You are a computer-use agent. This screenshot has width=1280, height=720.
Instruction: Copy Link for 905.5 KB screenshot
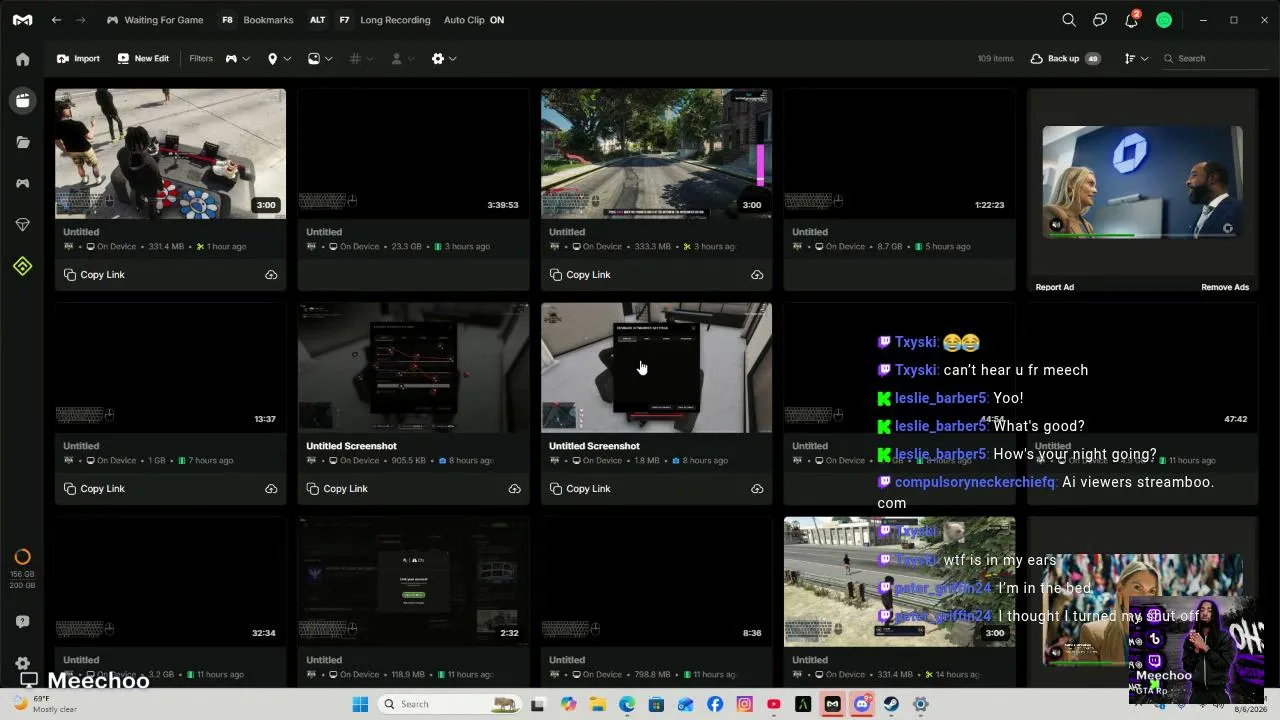tap(337, 489)
